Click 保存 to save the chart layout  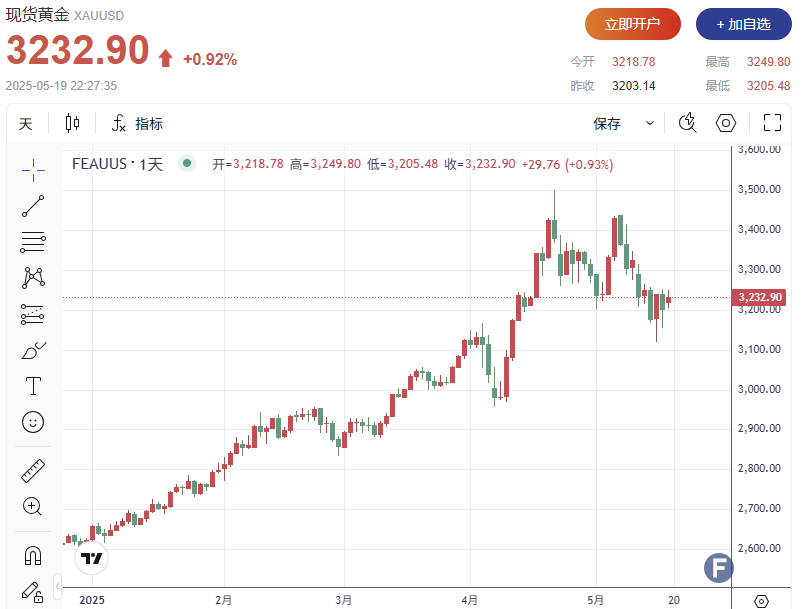[607, 124]
